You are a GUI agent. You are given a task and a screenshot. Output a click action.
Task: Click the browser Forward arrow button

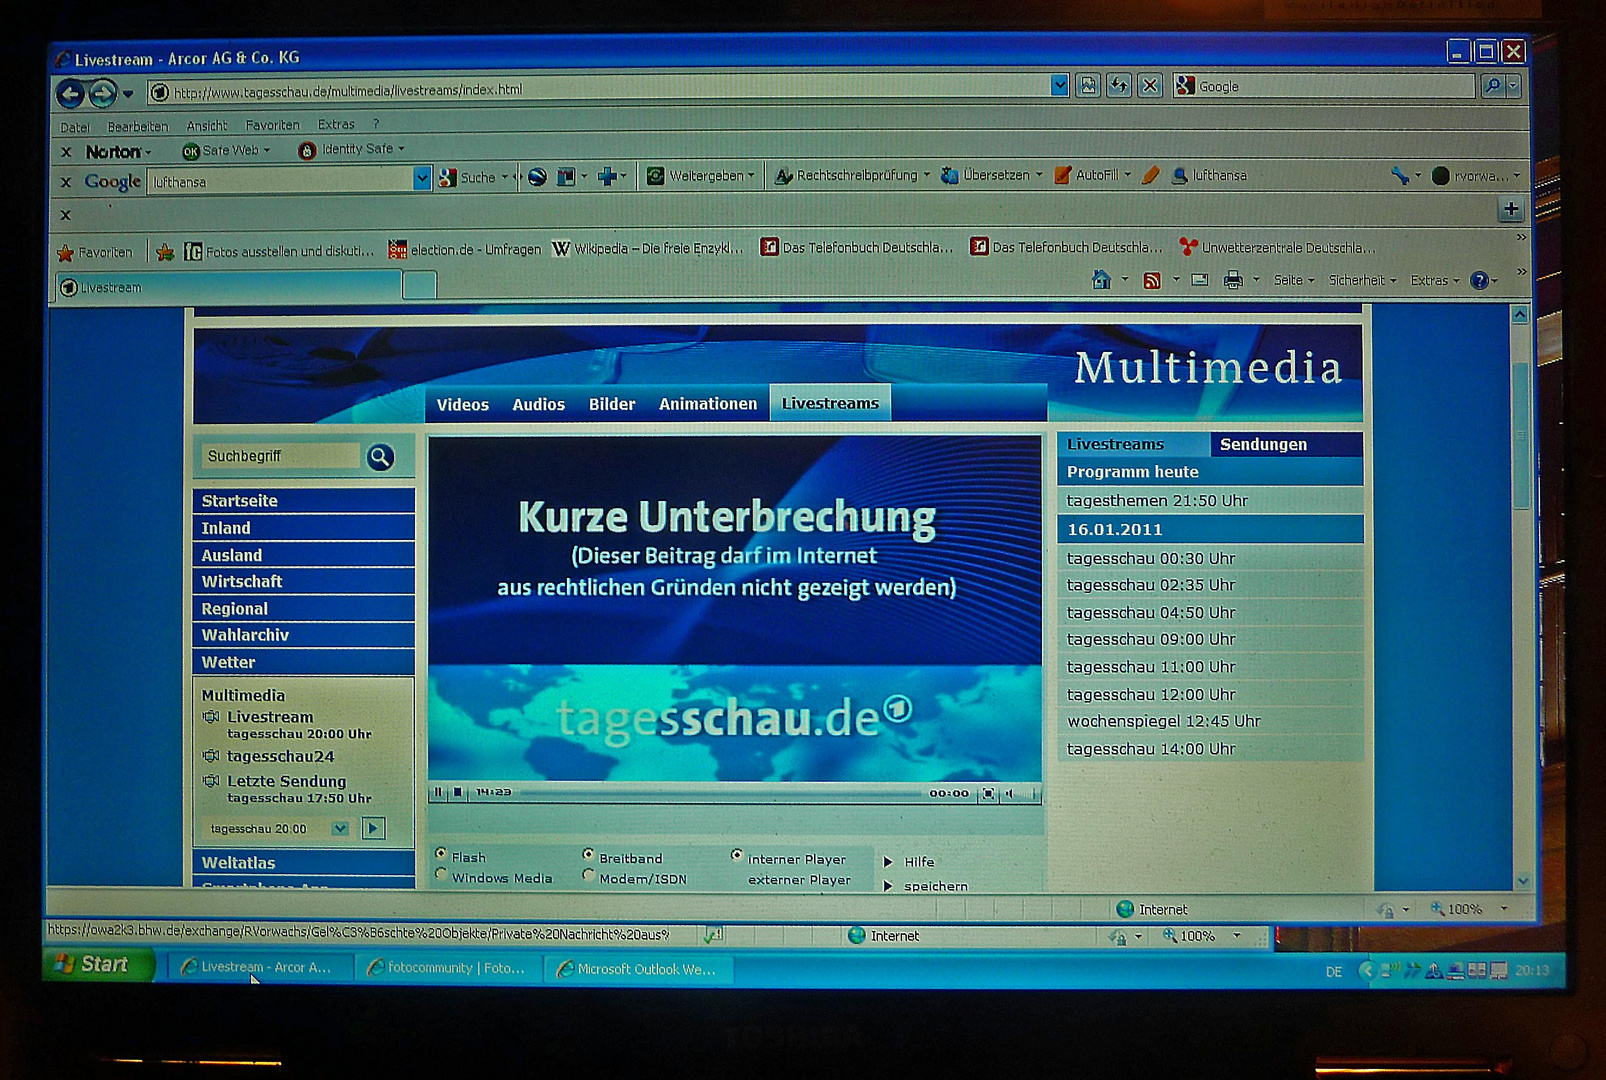pyautogui.click(x=102, y=94)
